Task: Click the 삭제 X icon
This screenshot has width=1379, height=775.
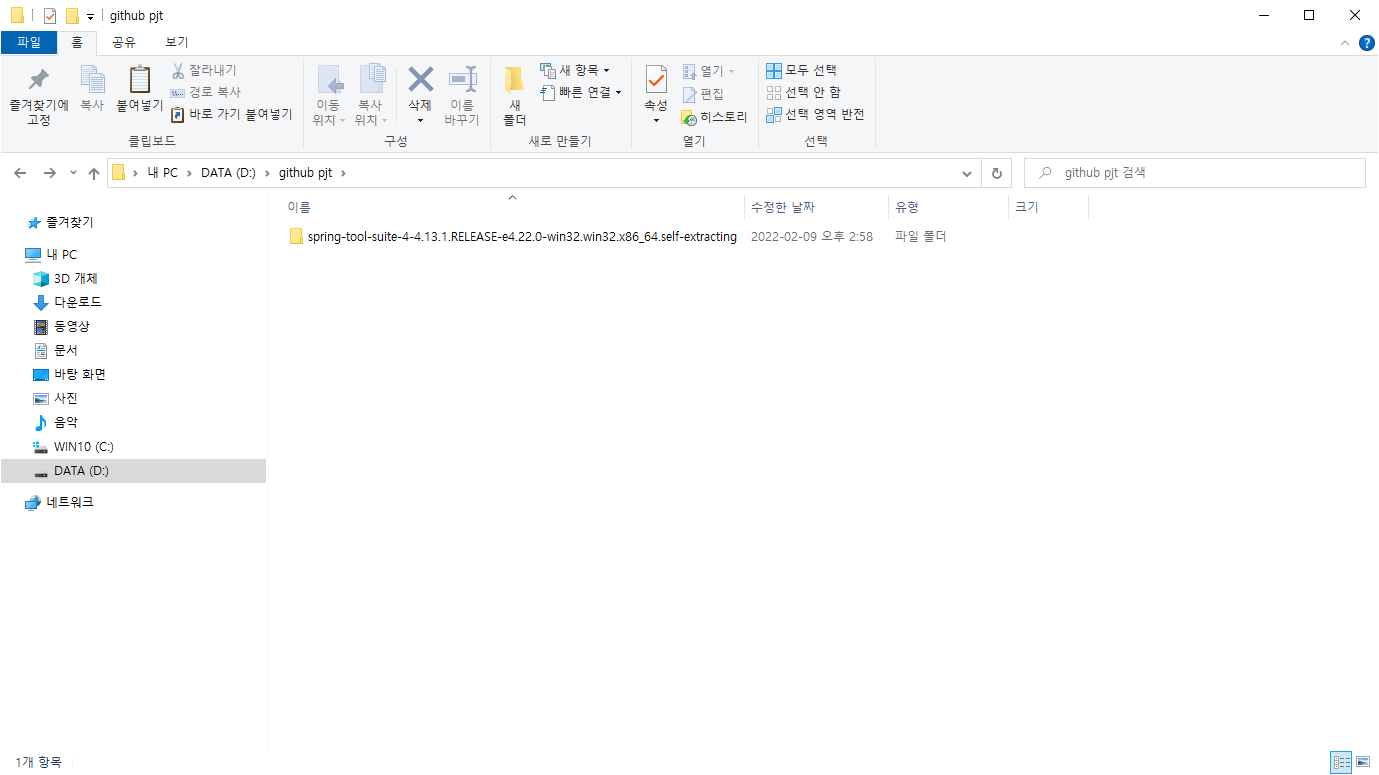Action: (420, 79)
